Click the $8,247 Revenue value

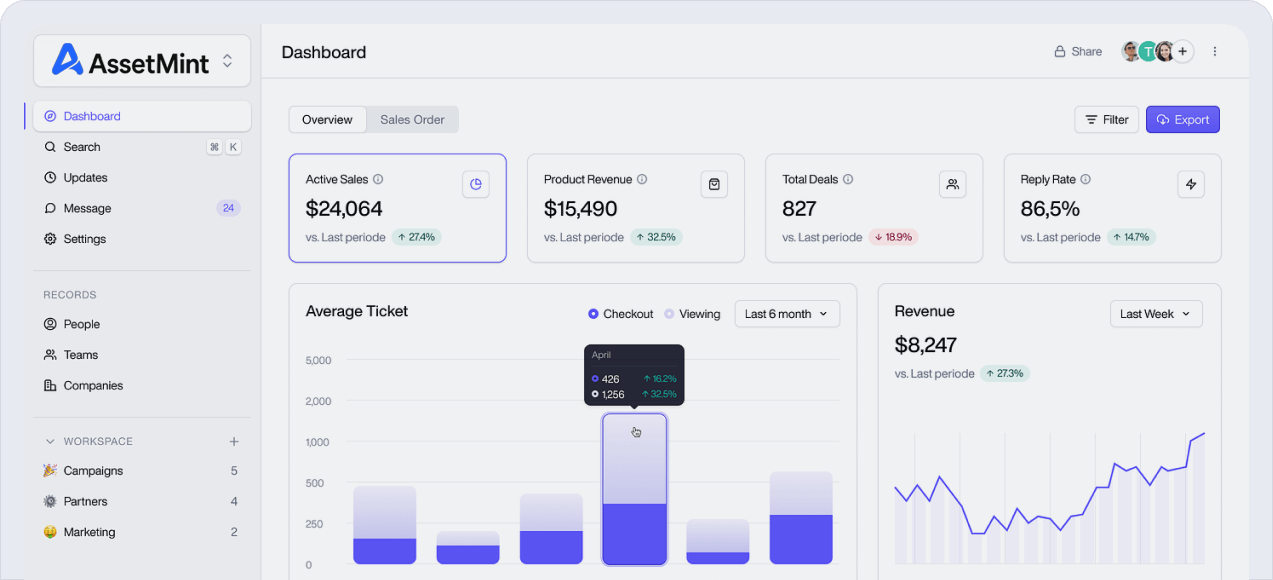click(x=926, y=345)
